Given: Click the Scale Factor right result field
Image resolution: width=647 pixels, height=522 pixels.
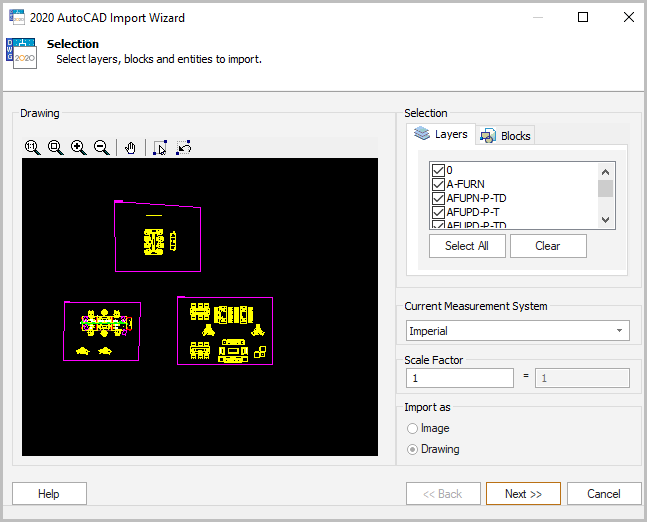Looking at the screenshot, I should click(582, 378).
